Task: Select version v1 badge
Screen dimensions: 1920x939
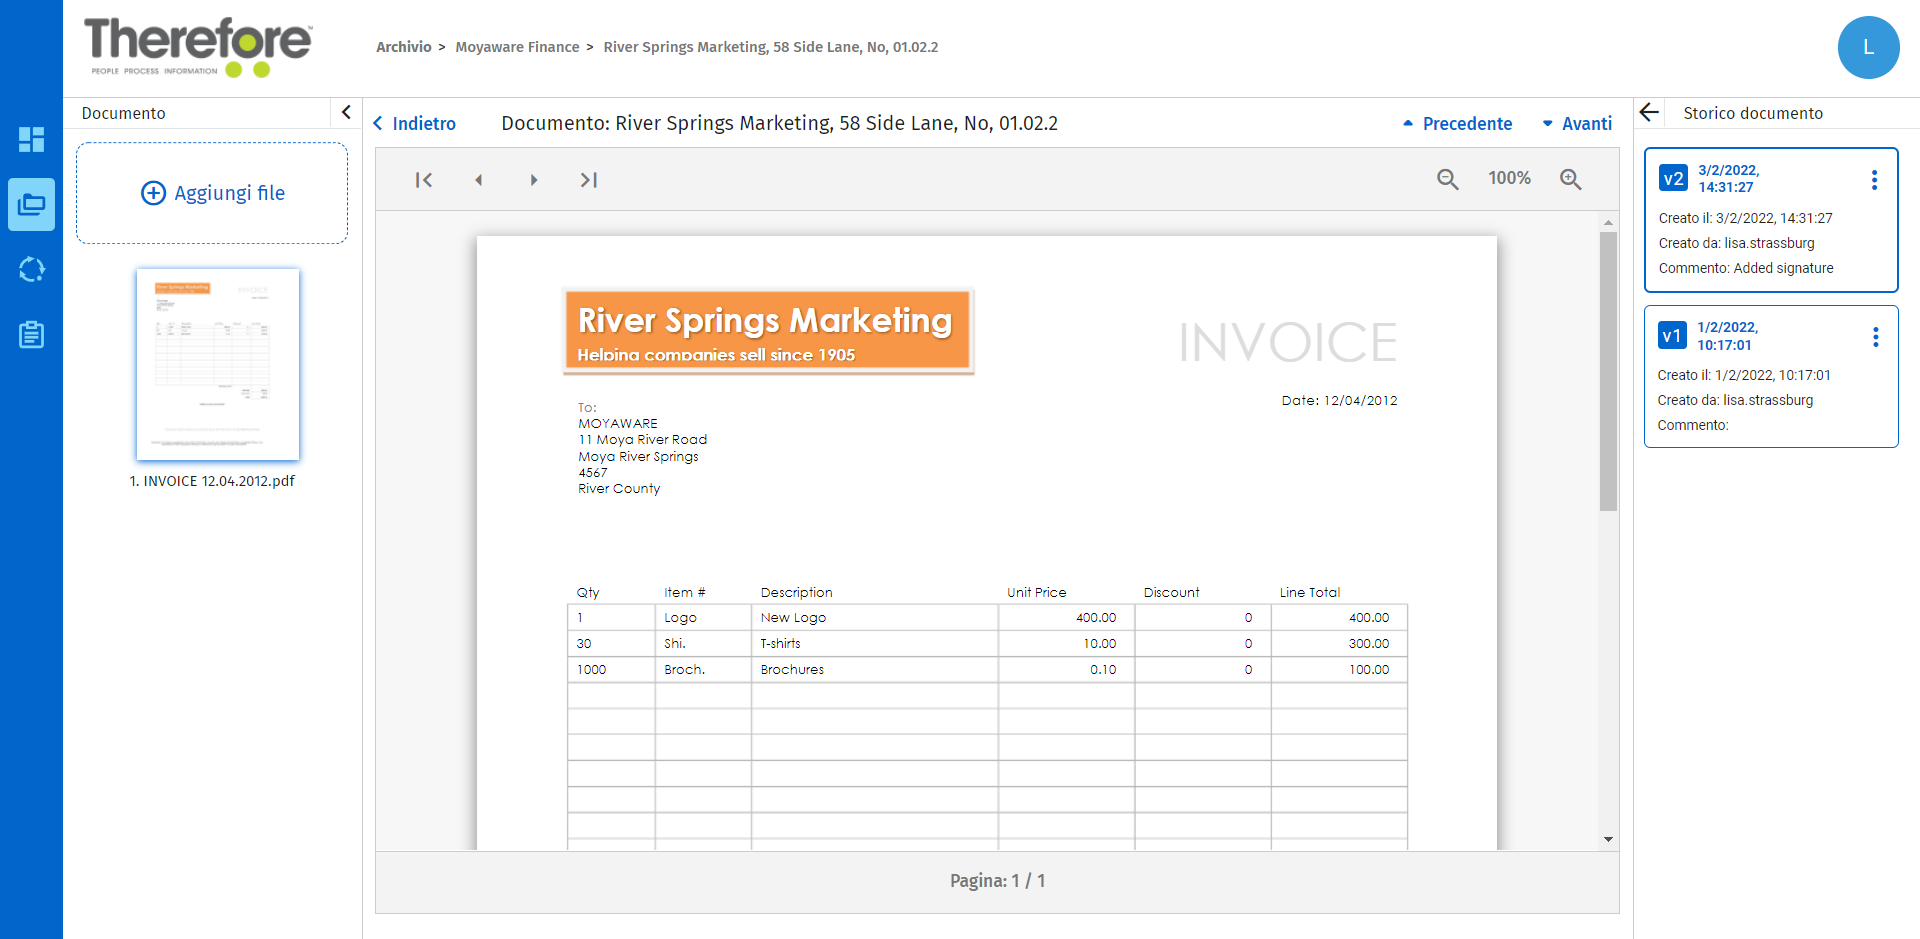Action: point(1672,335)
